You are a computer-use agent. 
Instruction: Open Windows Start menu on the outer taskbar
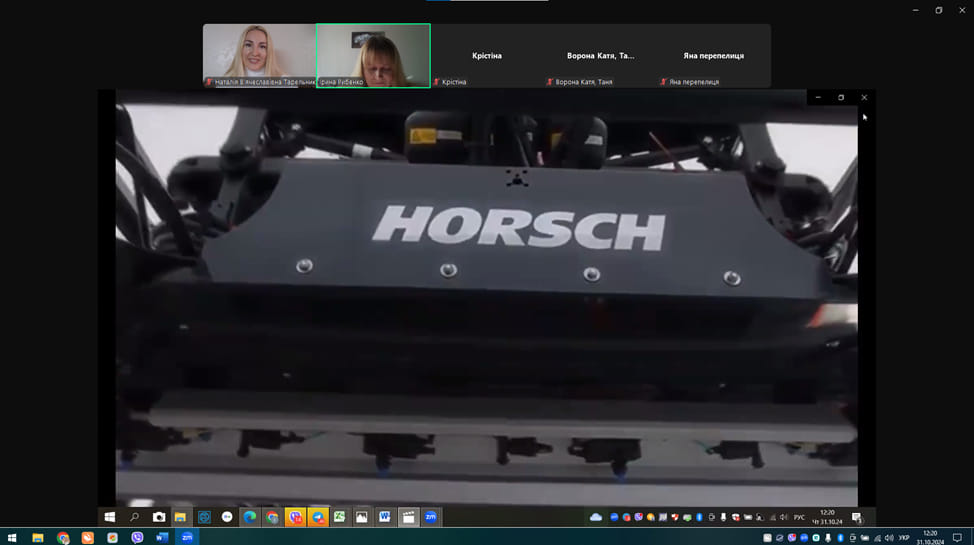12,538
